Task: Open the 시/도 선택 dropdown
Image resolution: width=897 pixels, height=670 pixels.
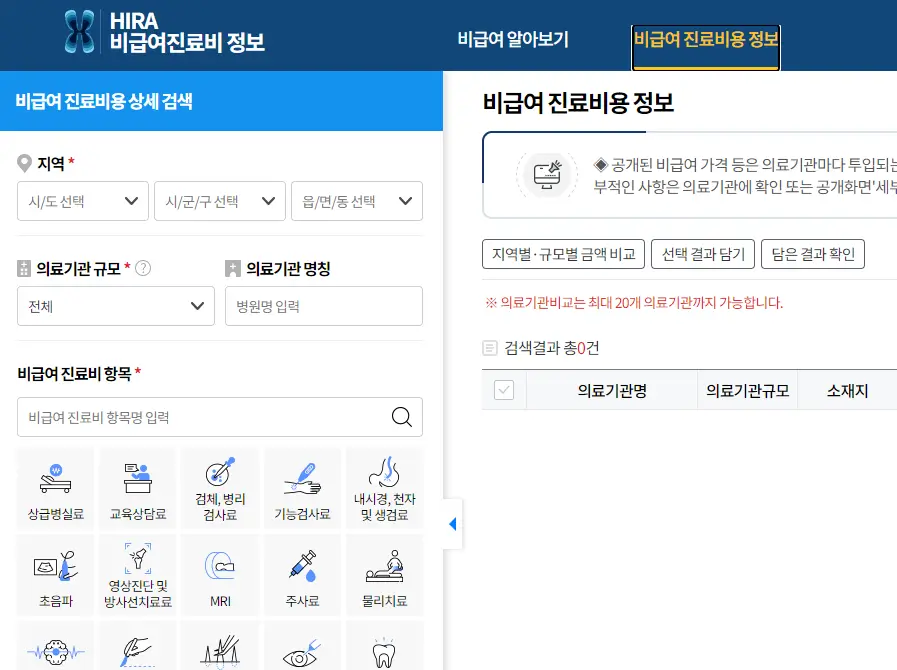Action: [82, 201]
